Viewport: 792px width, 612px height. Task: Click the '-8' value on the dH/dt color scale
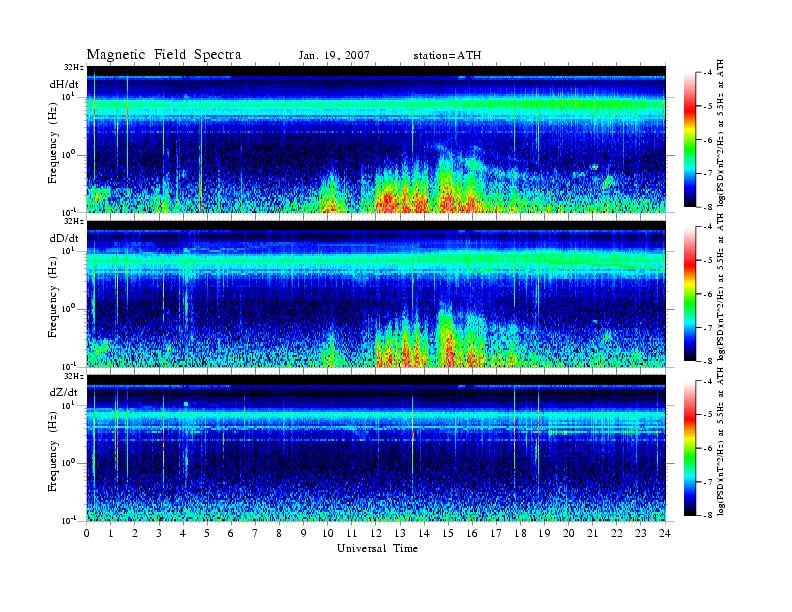pyautogui.click(x=708, y=207)
